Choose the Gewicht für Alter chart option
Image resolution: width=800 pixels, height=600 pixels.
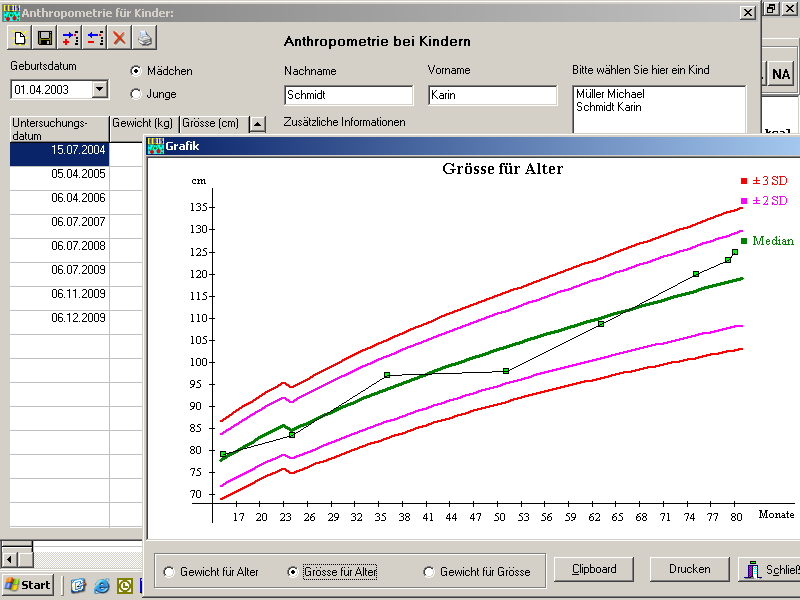point(167,572)
